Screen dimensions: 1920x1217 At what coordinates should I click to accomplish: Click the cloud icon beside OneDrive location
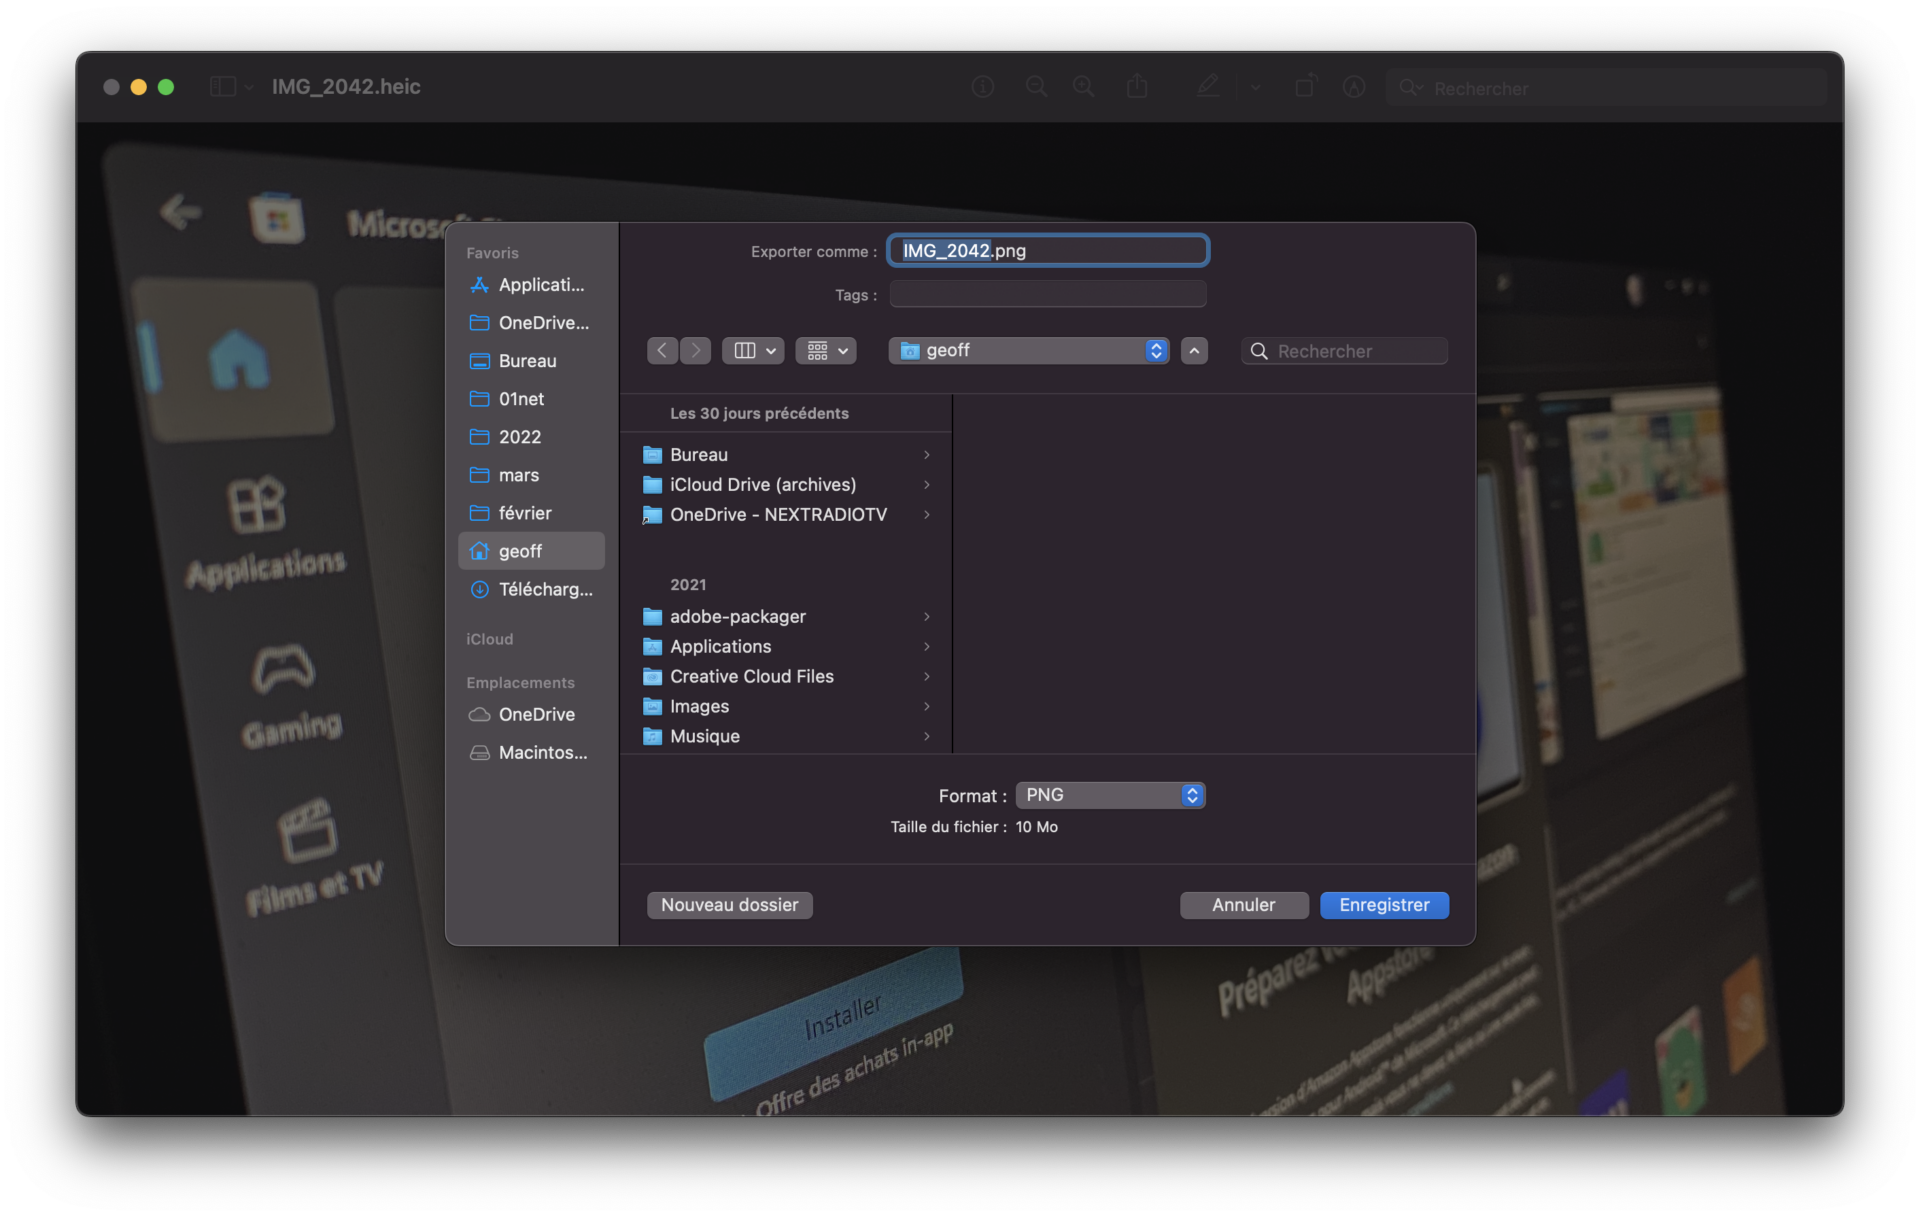(480, 715)
